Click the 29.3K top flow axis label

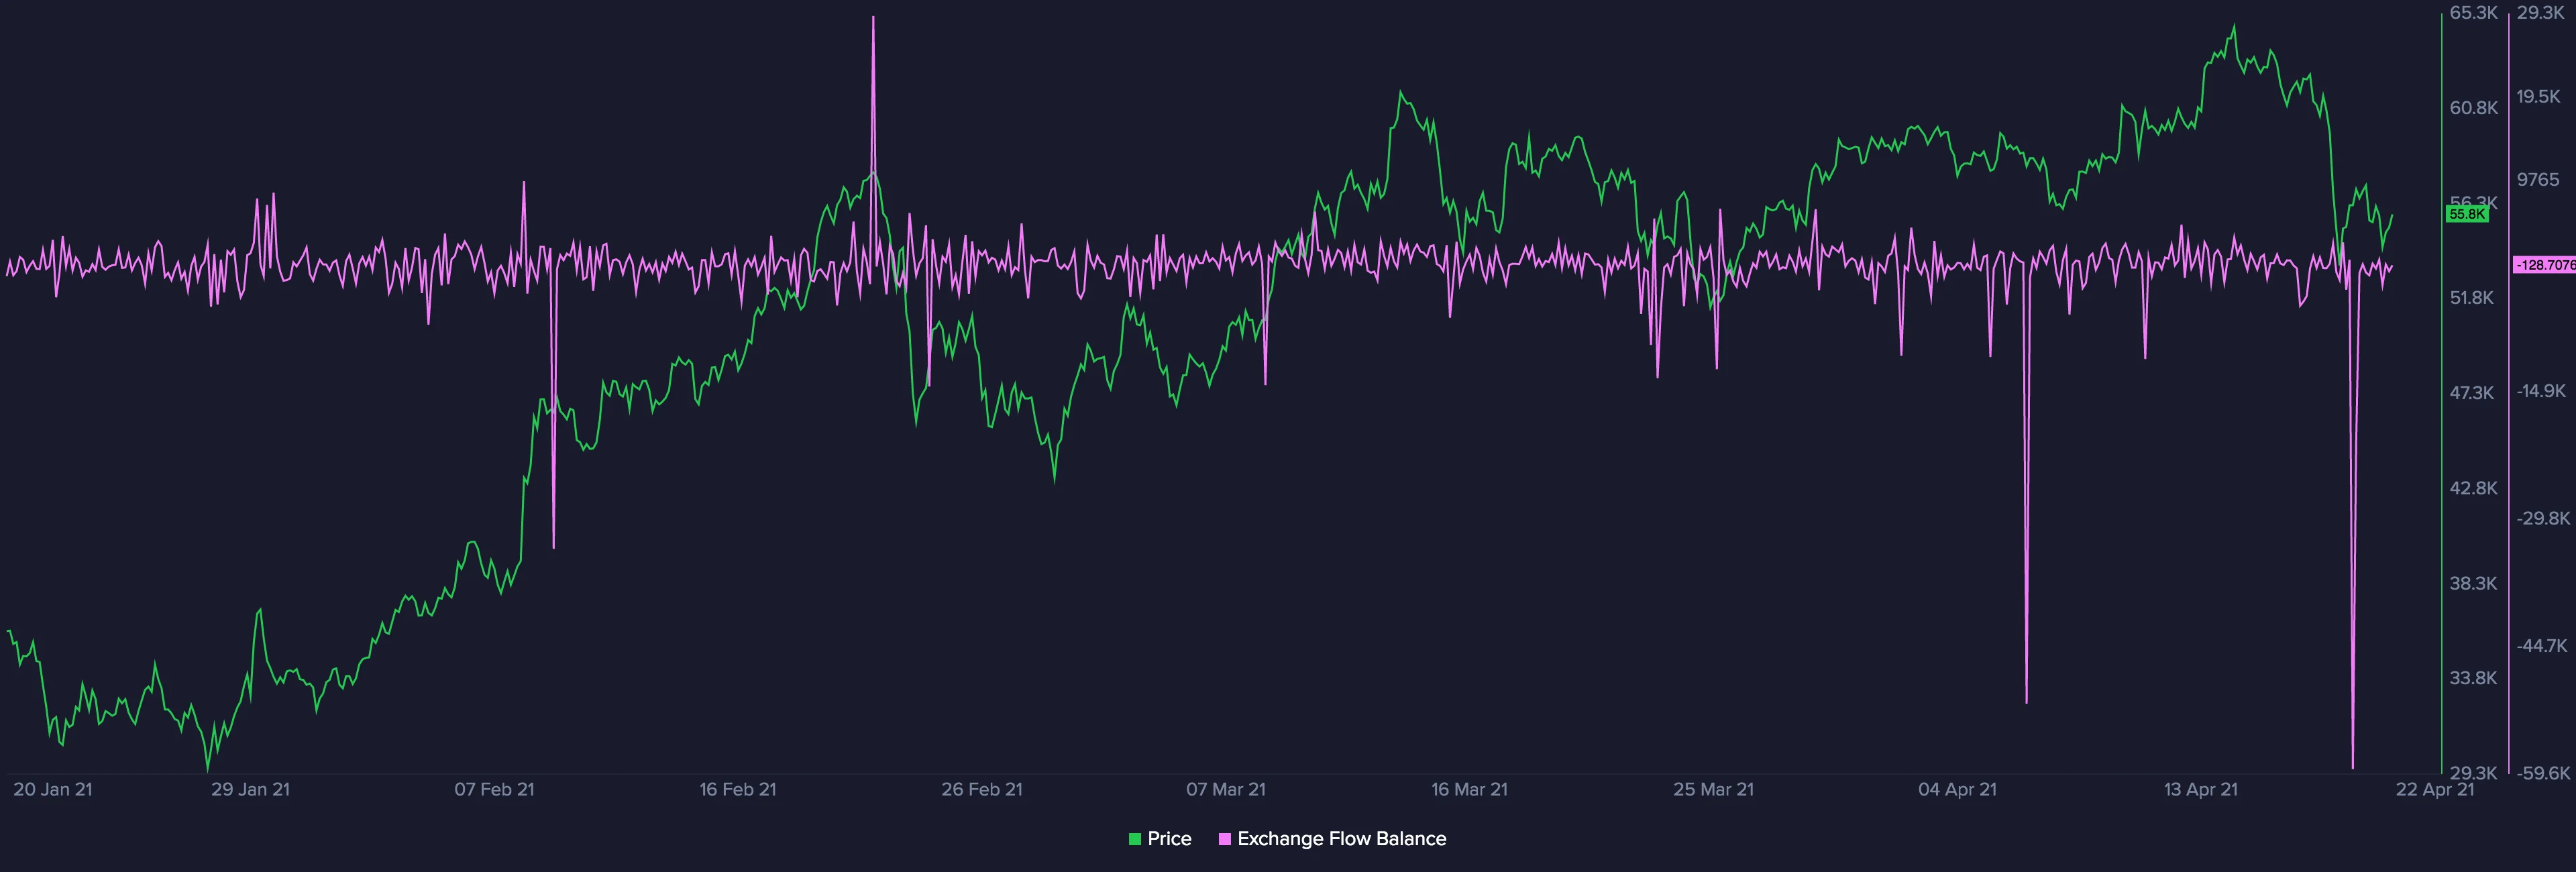click(2541, 13)
